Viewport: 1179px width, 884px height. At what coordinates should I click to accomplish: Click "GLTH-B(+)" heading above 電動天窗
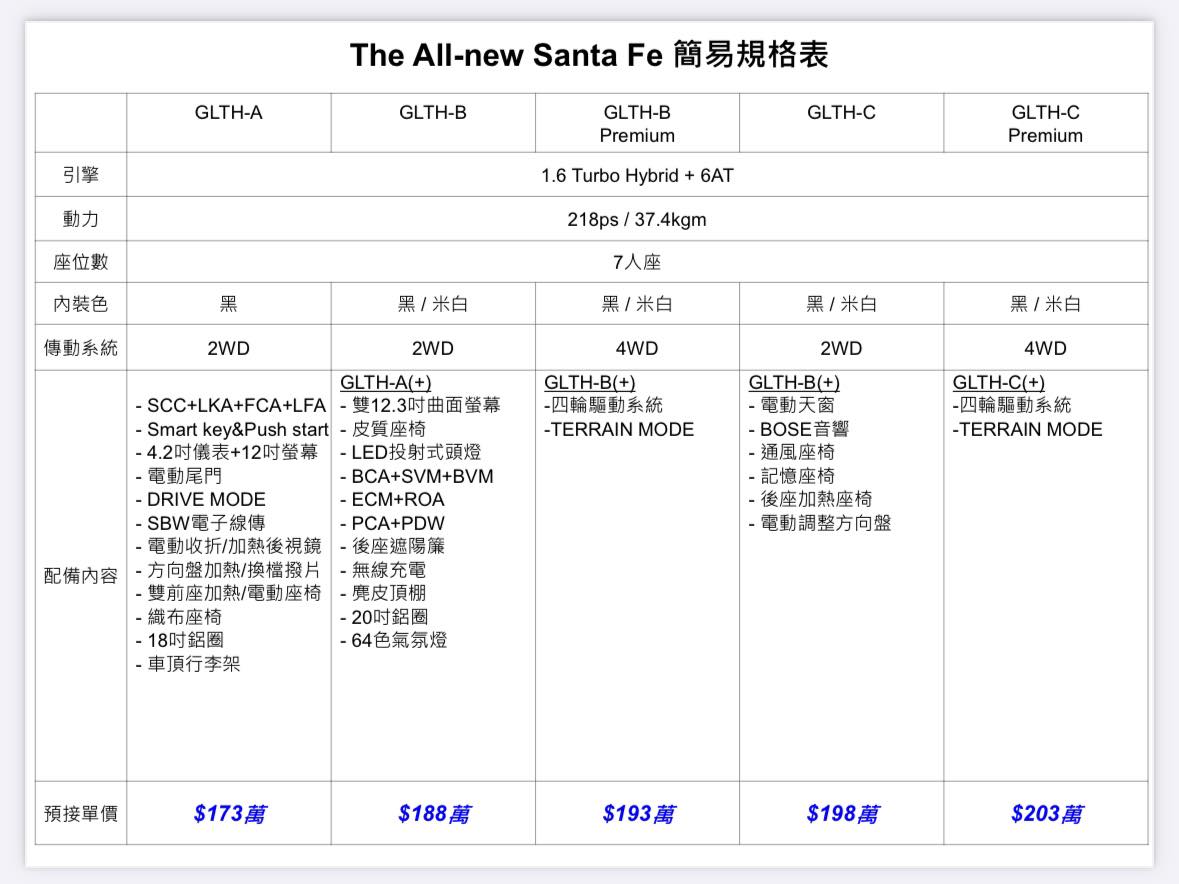(x=794, y=383)
